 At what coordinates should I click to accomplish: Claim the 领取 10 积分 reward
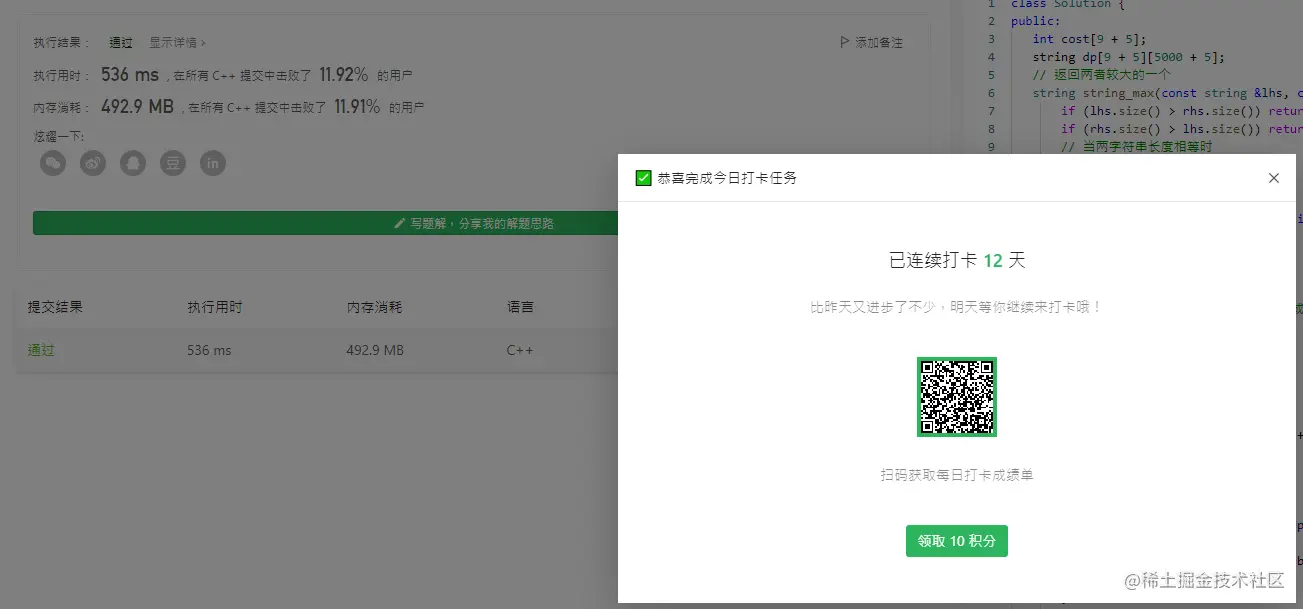[x=957, y=541]
